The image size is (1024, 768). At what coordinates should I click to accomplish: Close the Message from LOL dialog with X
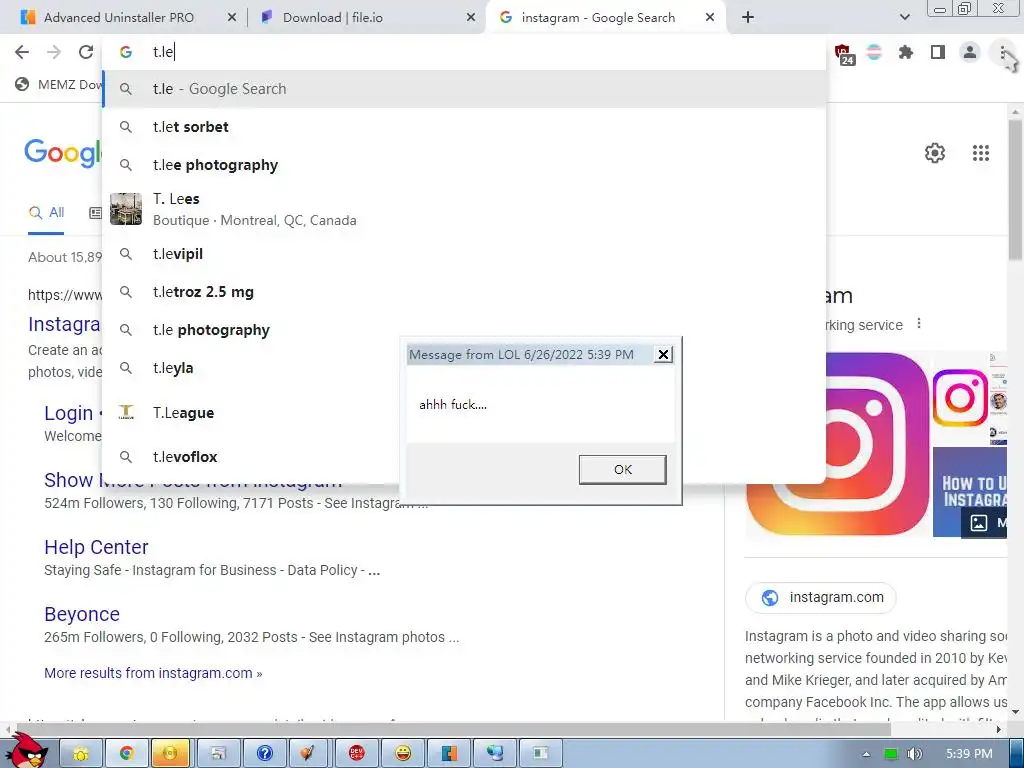[663, 355]
